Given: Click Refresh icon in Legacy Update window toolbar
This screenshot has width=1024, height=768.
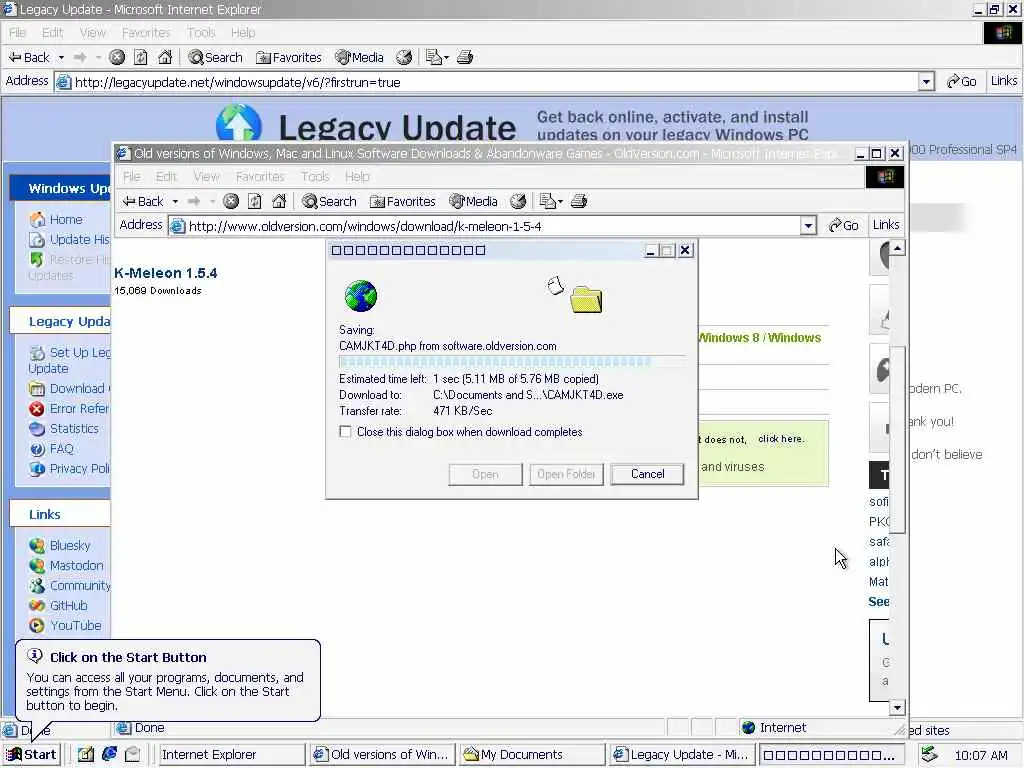Looking at the screenshot, I should 140,57.
